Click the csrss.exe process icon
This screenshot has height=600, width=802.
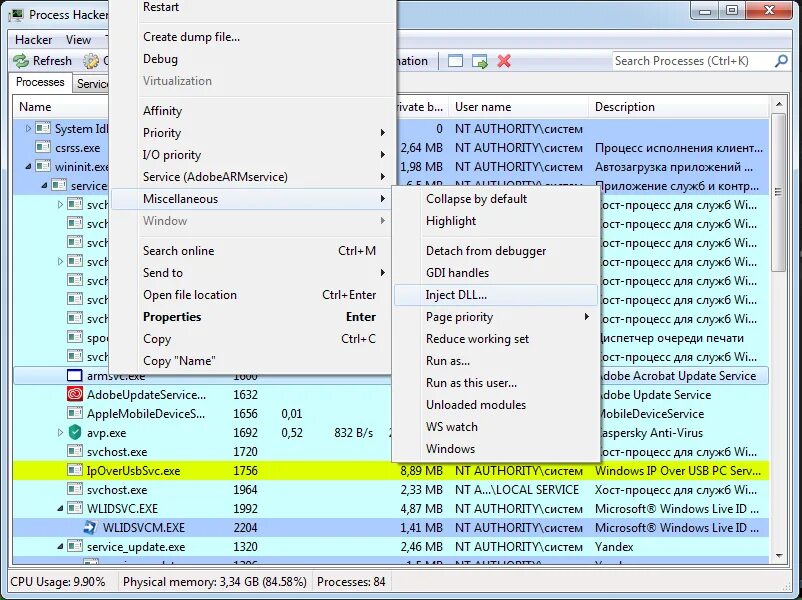43,147
